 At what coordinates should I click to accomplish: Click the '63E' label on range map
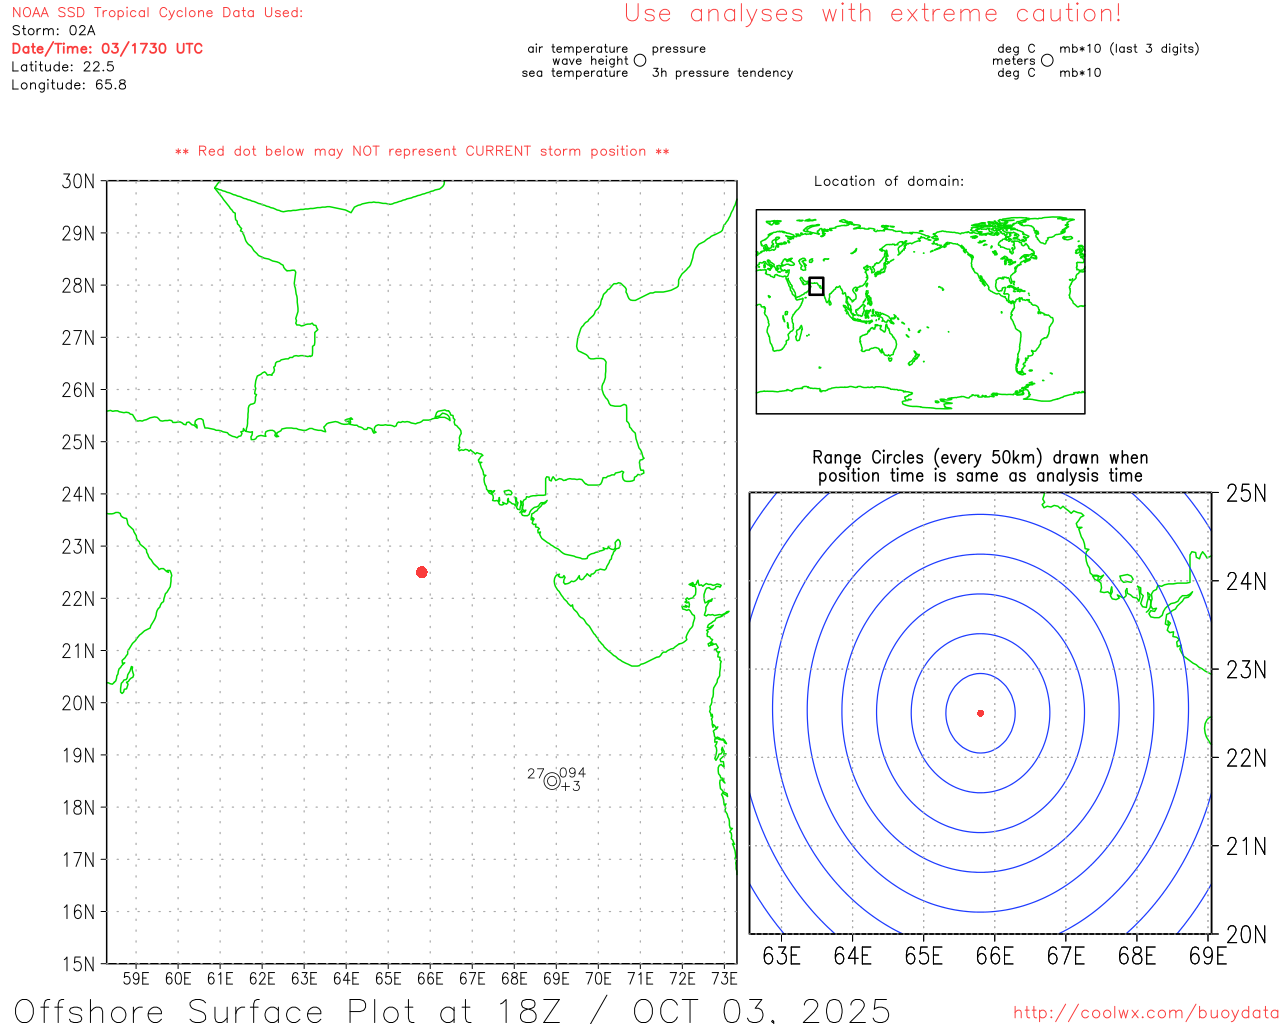tap(781, 956)
